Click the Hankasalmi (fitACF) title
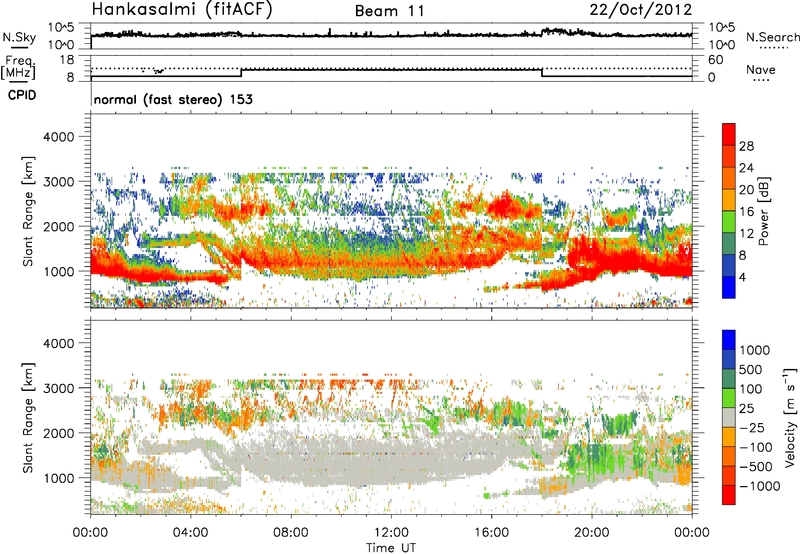800x554 pixels. pyautogui.click(x=182, y=10)
